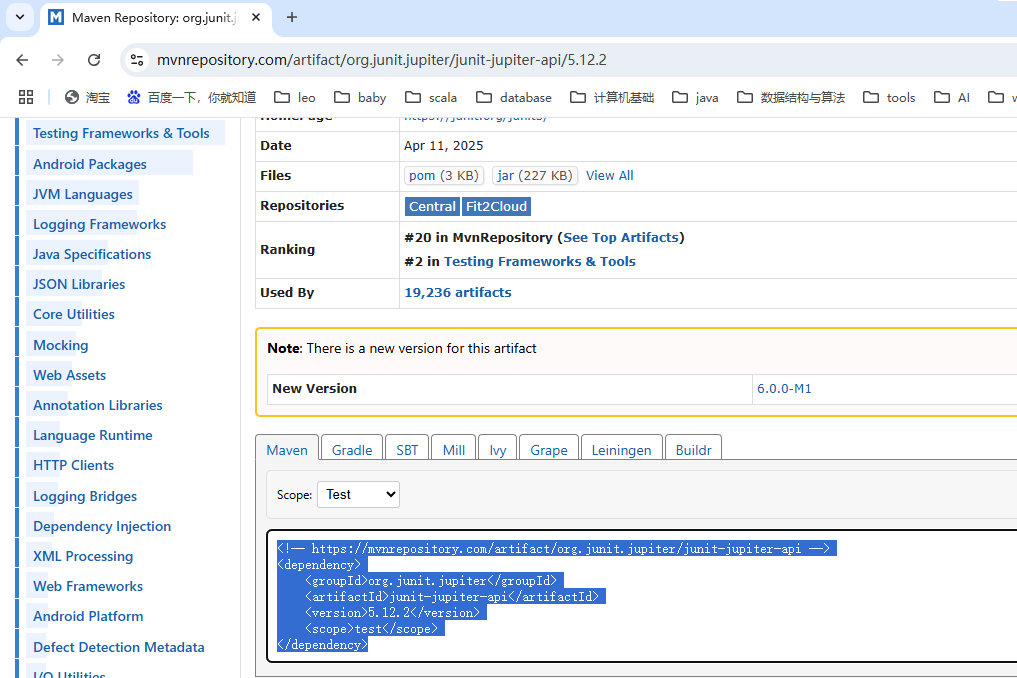This screenshot has width=1017, height=678.
Task: Open Web Assets sidebar category
Action: 69,375
